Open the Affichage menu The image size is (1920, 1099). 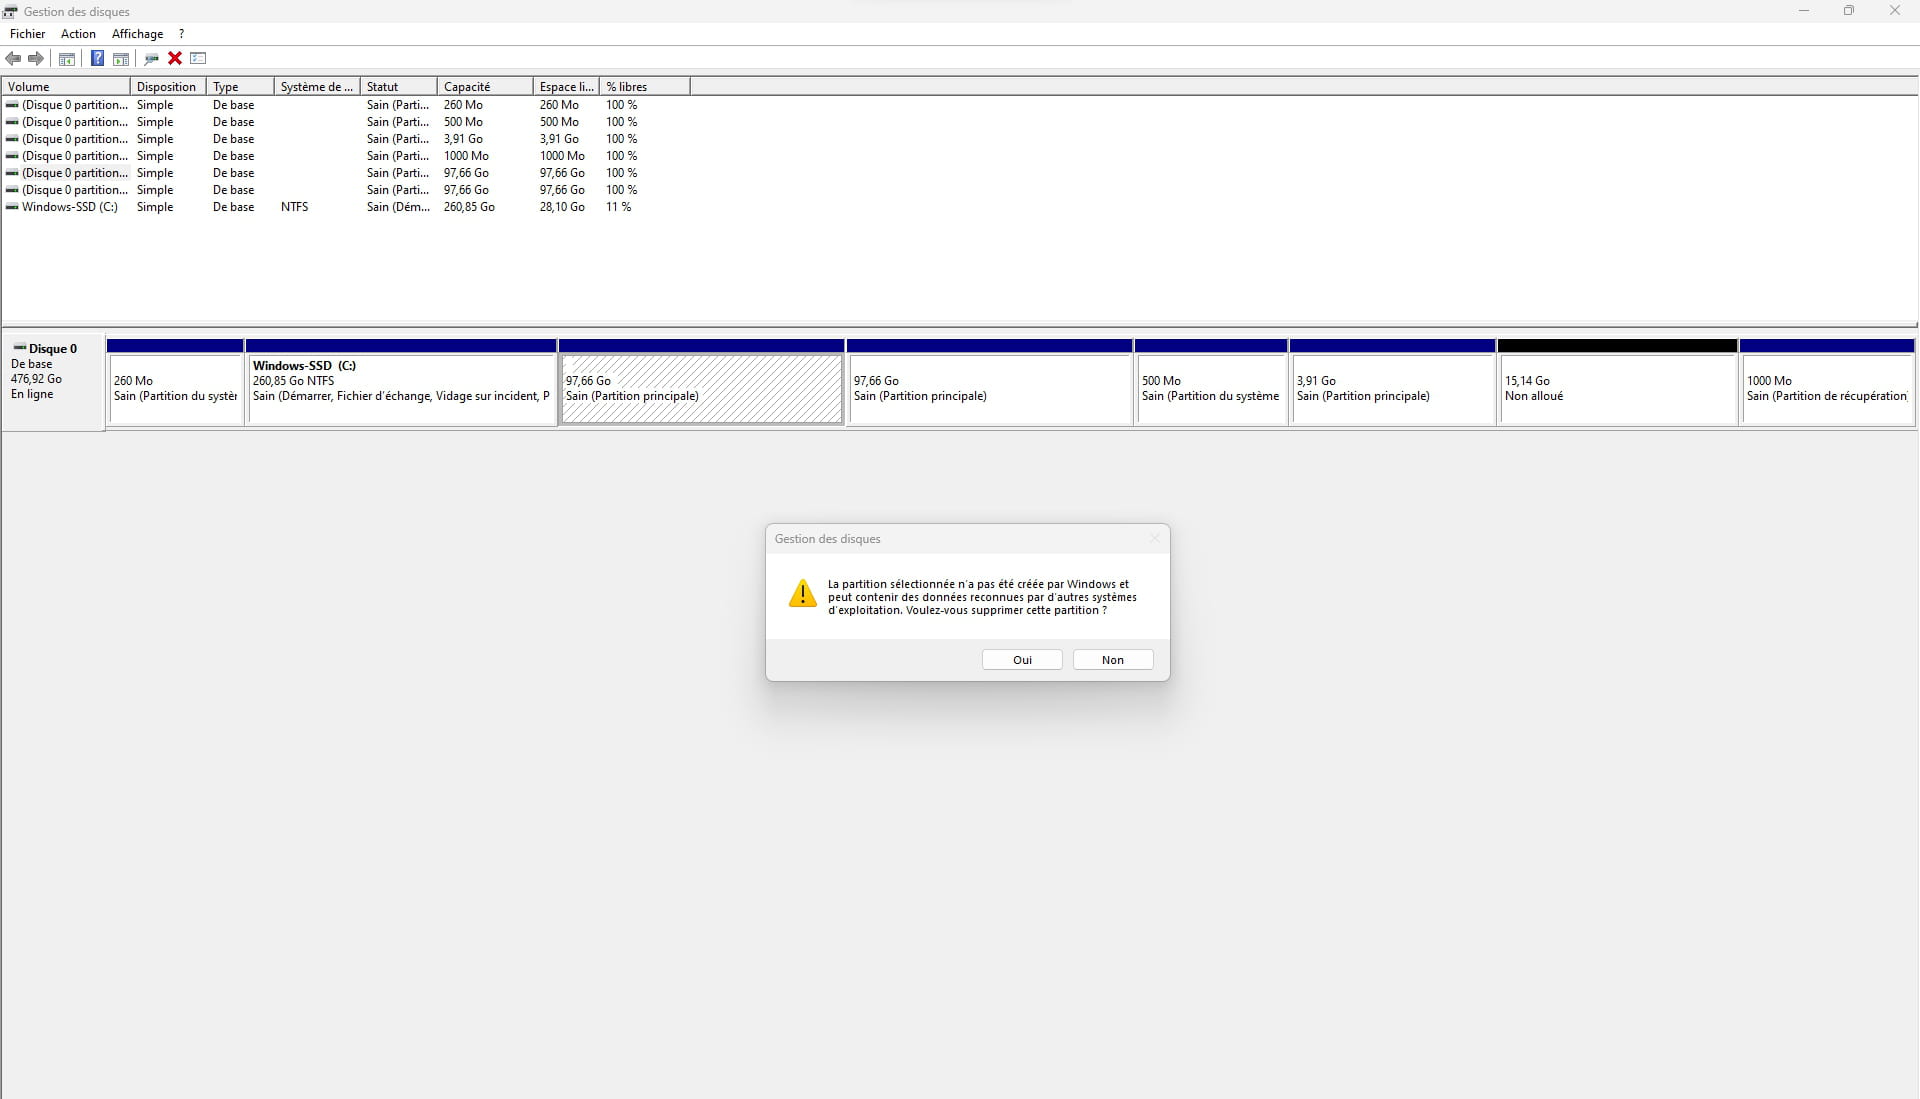[x=137, y=34]
